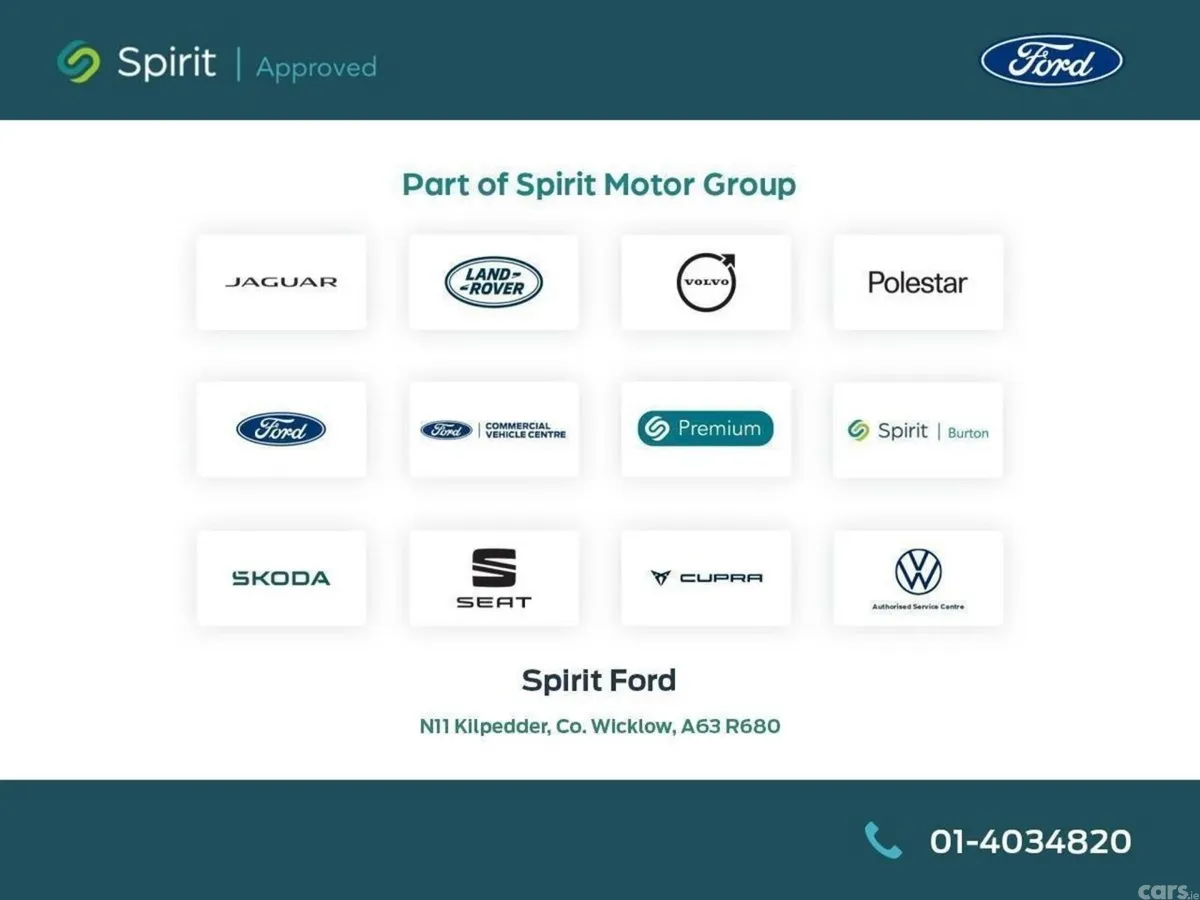Click the Spirit Approved logo in header
This screenshot has width=1200, height=900.
coord(217,63)
